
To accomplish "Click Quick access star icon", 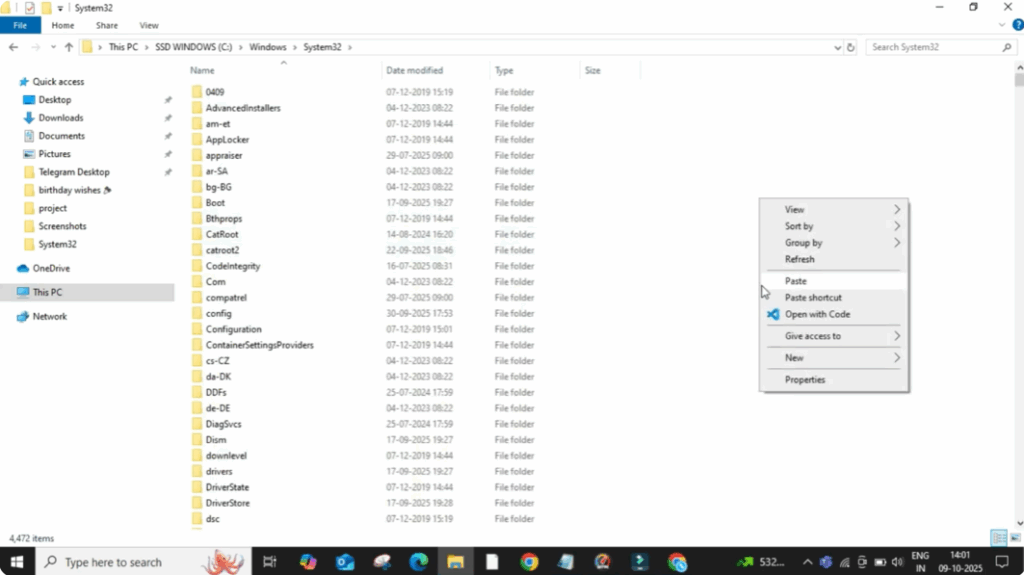I will pyautogui.click(x=24, y=82).
